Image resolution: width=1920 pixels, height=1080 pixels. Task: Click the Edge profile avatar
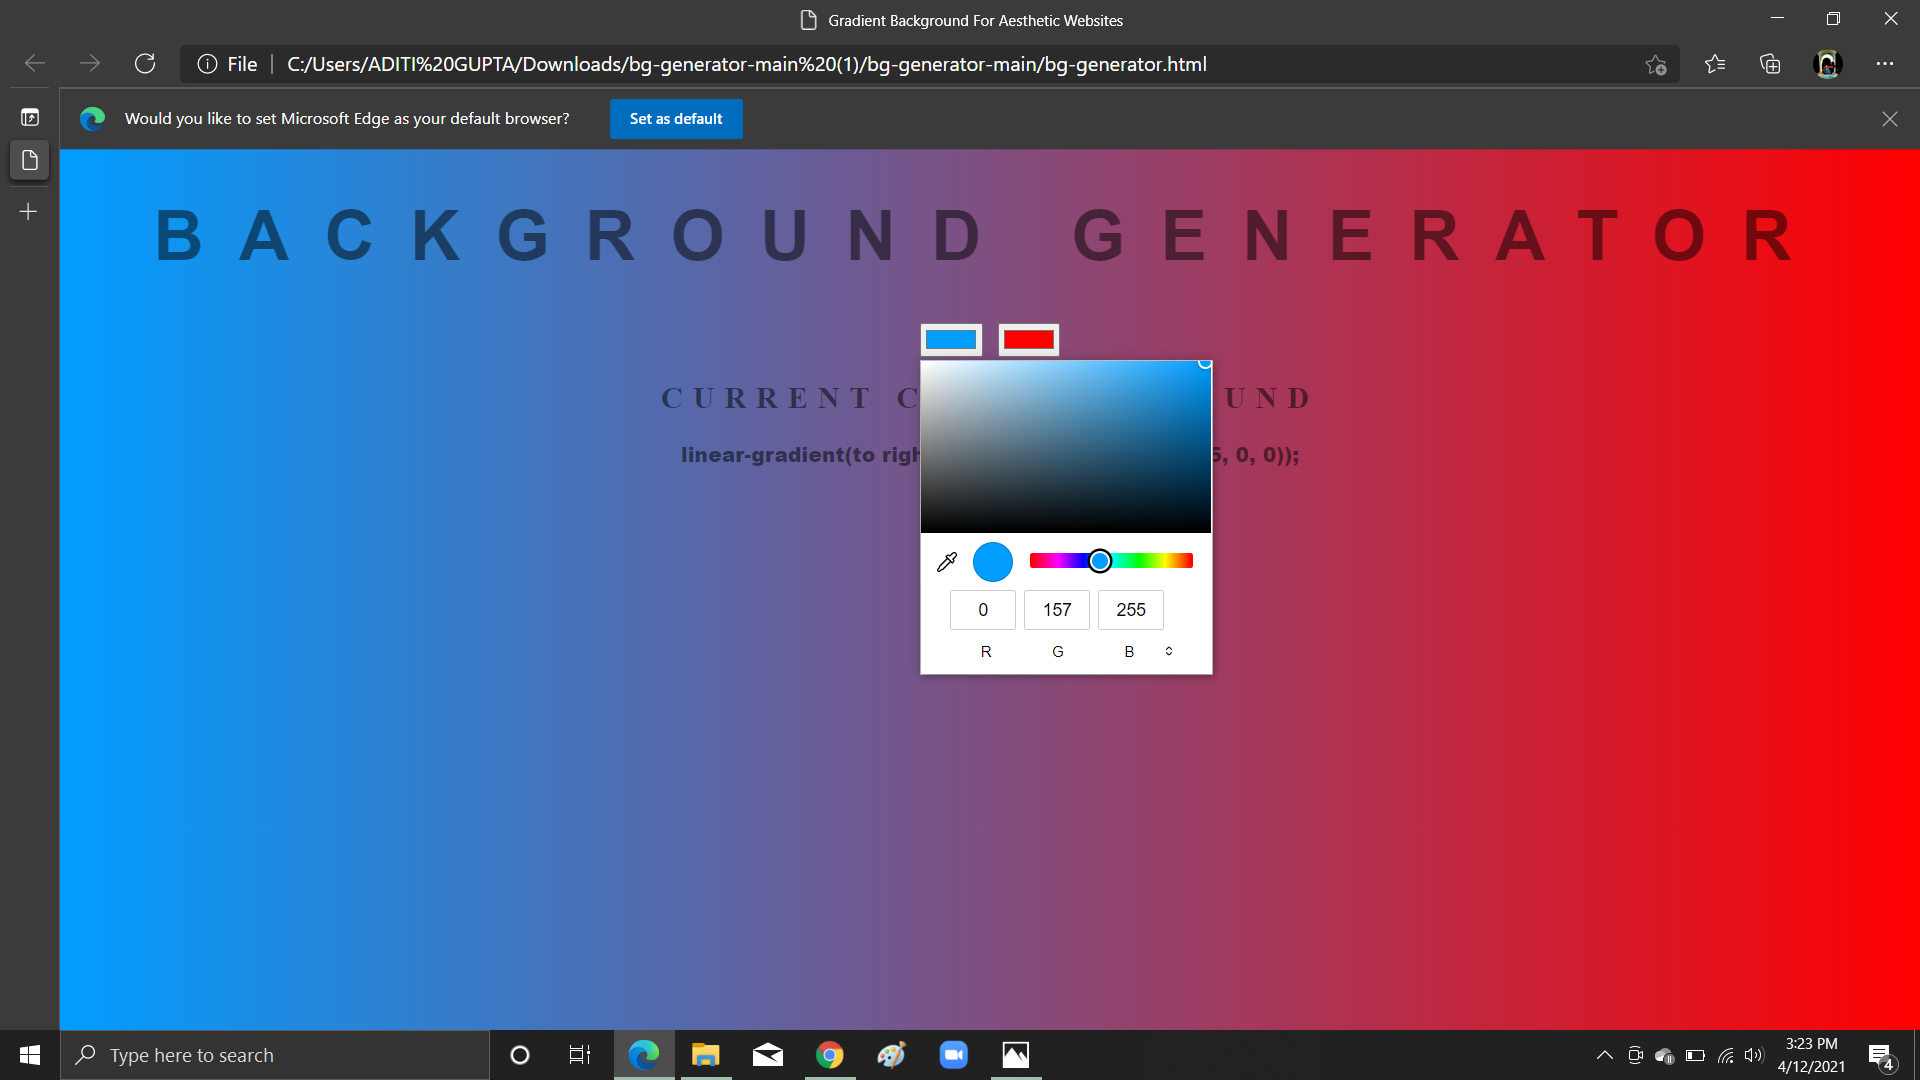1827,63
